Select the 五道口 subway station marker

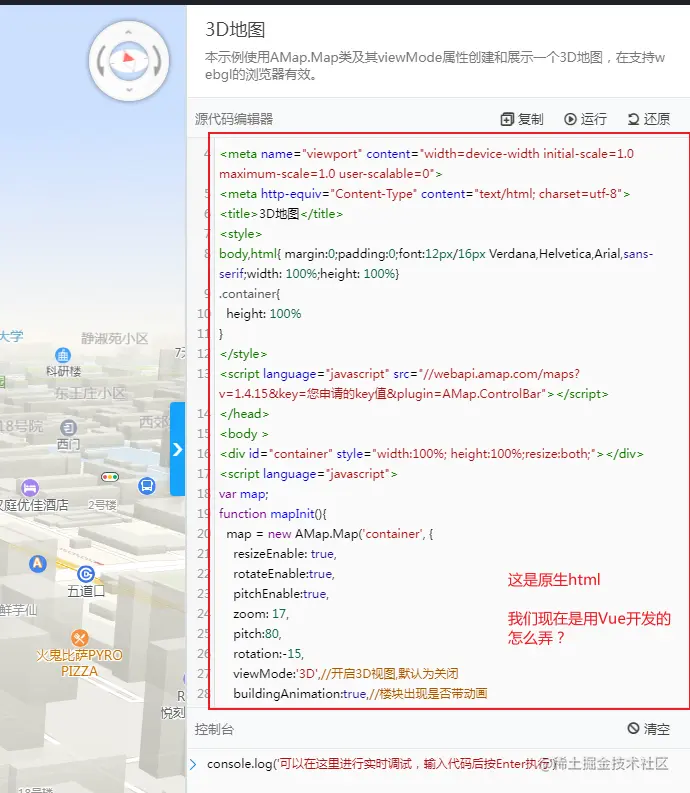[86, 573]
